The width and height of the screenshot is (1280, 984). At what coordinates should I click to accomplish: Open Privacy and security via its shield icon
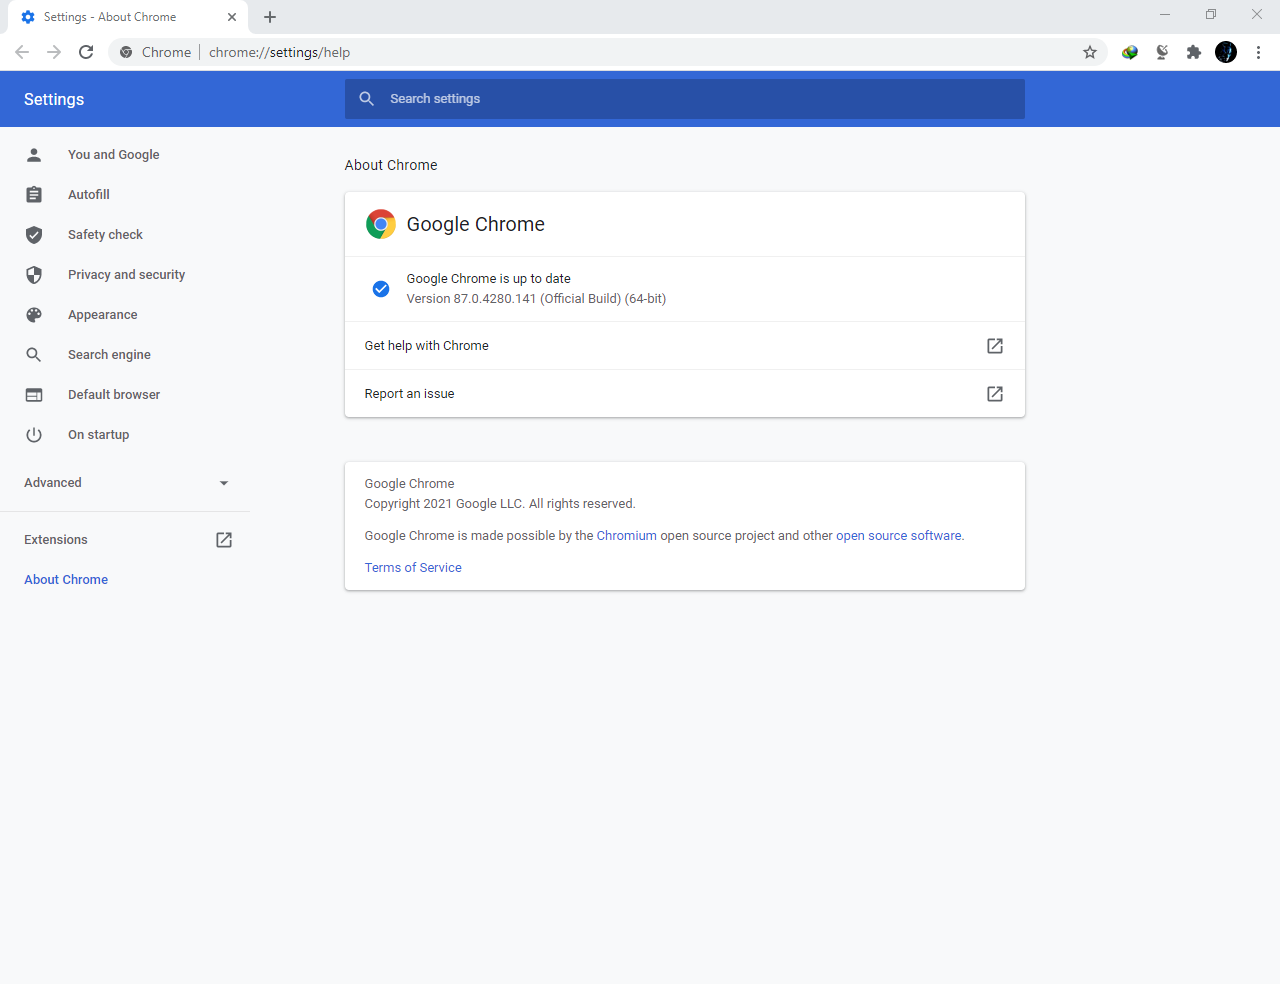34,275
